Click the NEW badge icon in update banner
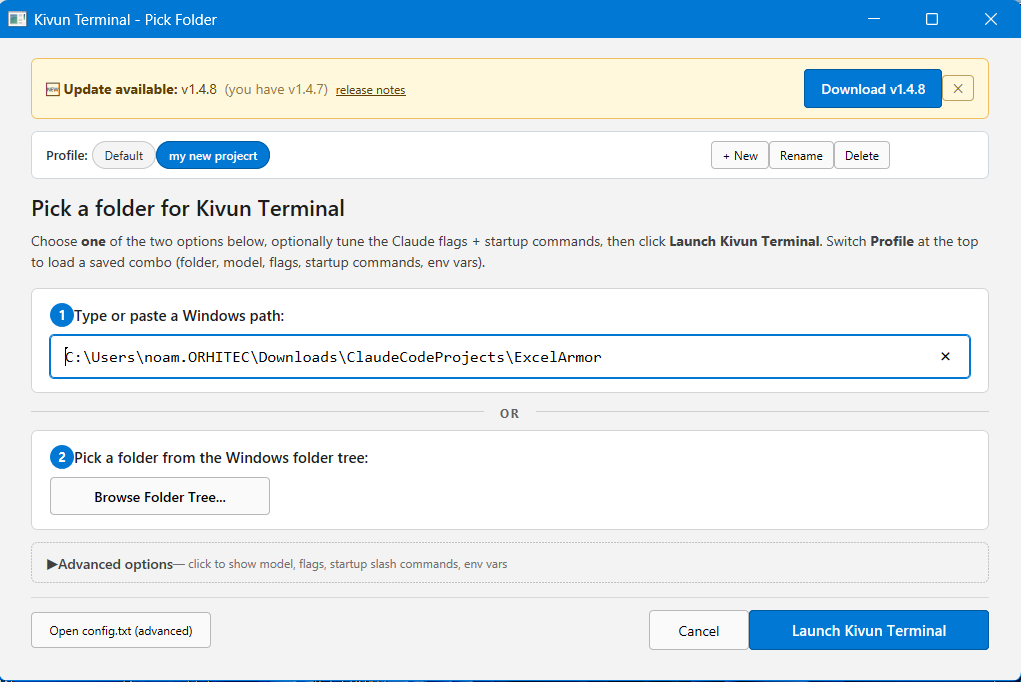 53,89
